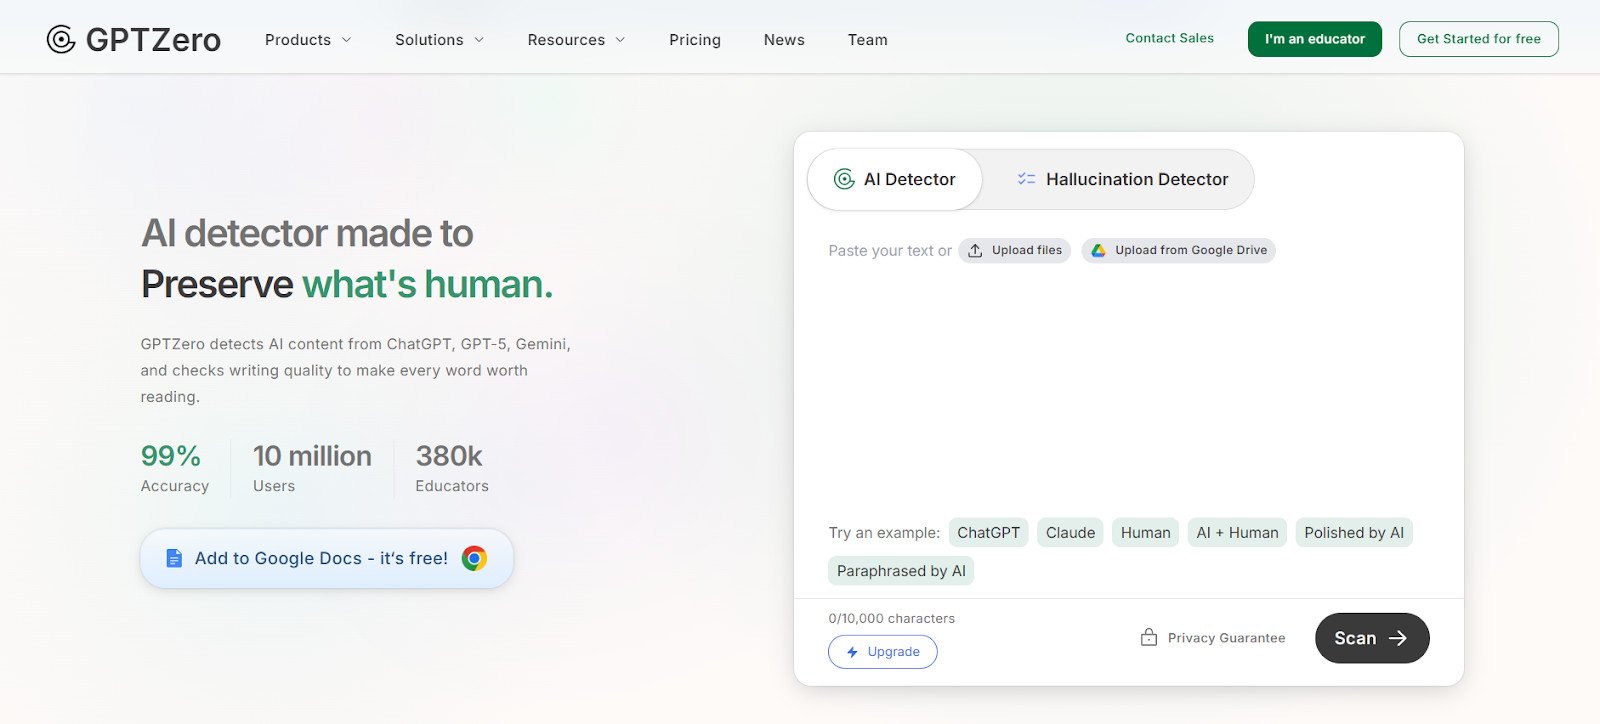Load the ChatGPT example text
1600x724 pixels.
(989, 533)
